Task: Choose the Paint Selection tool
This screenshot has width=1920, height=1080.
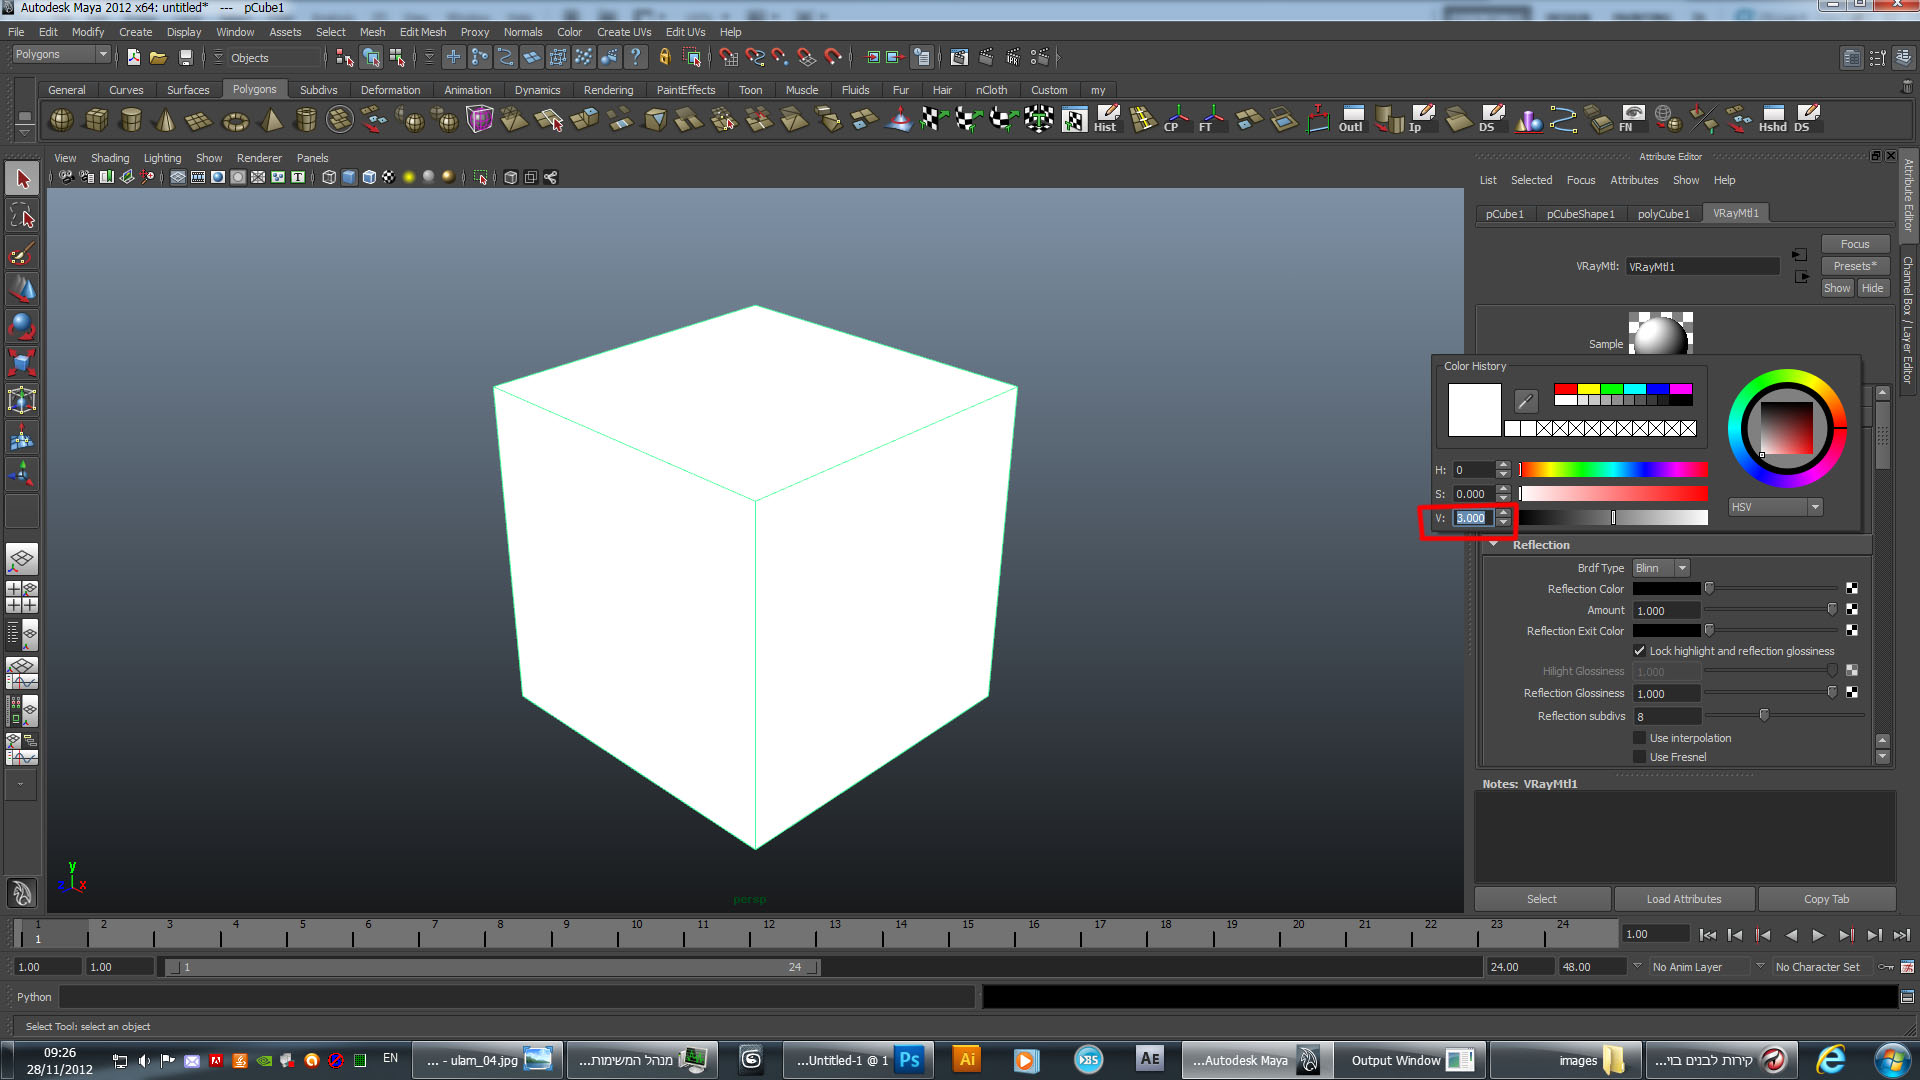Action: click(22, 252)
